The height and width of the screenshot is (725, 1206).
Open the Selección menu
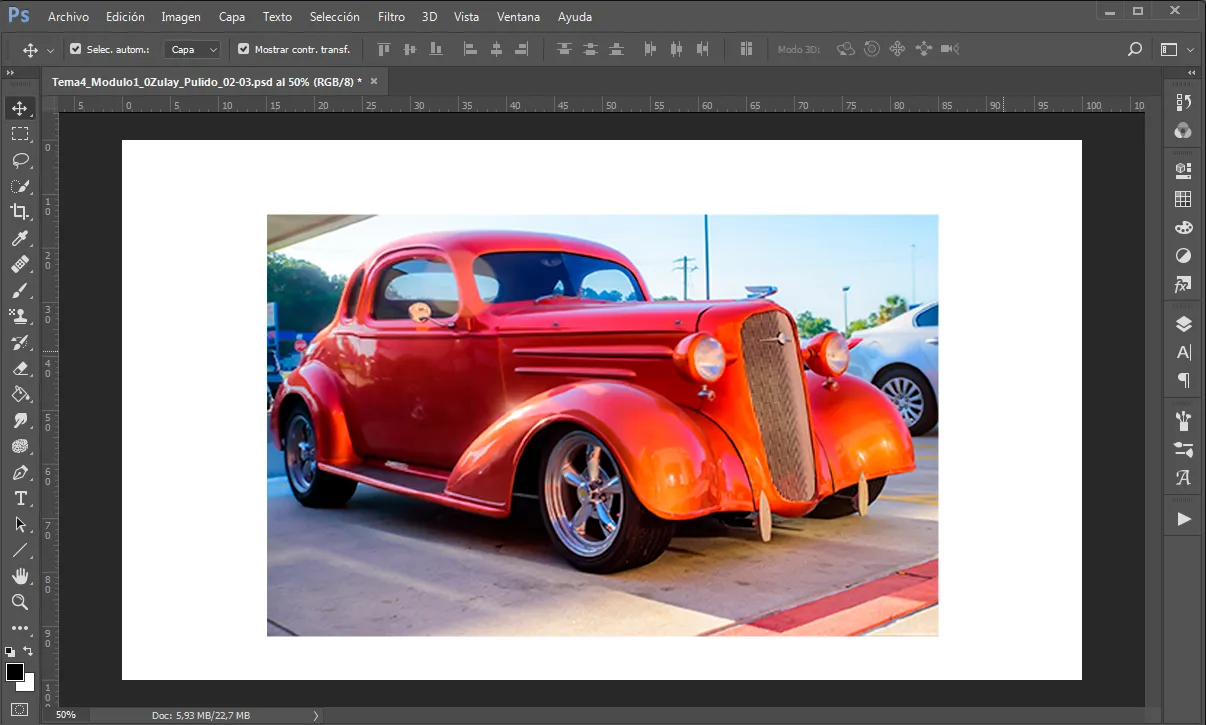click(x=335, y=17)
